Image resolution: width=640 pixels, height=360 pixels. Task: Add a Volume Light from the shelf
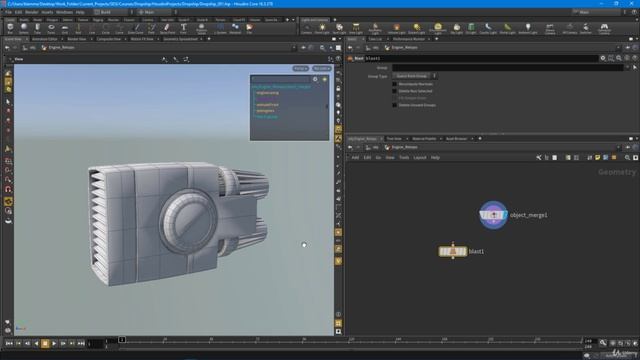(396, 29)
